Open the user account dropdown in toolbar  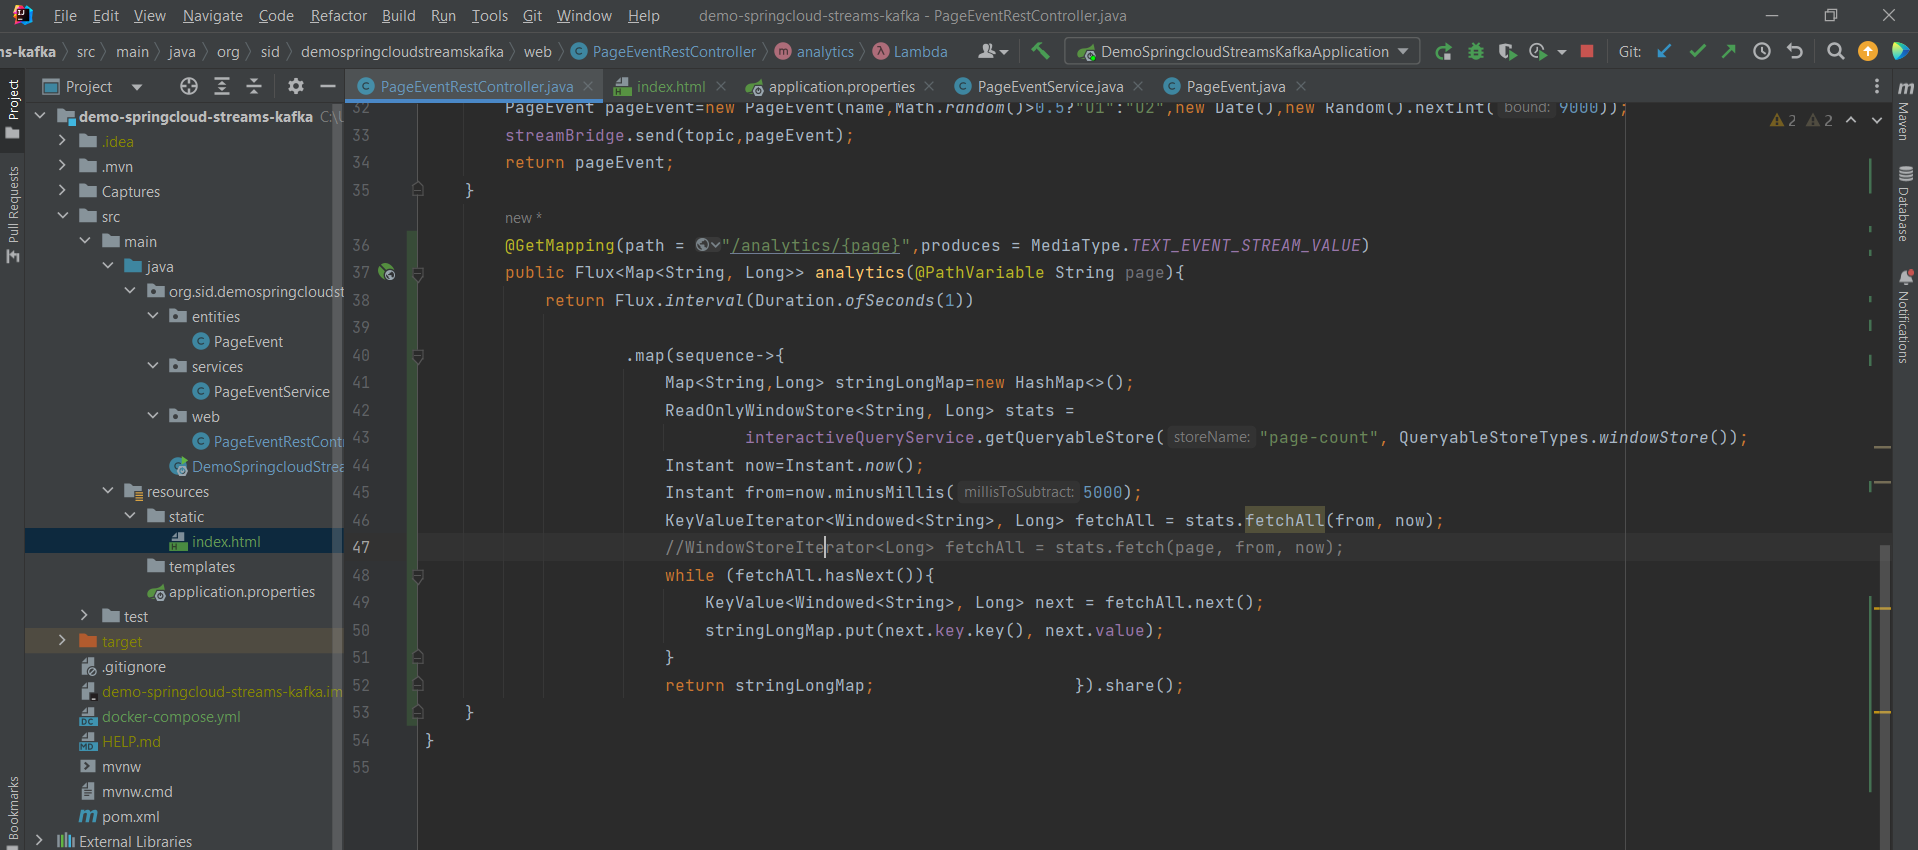tap(993, 51)
